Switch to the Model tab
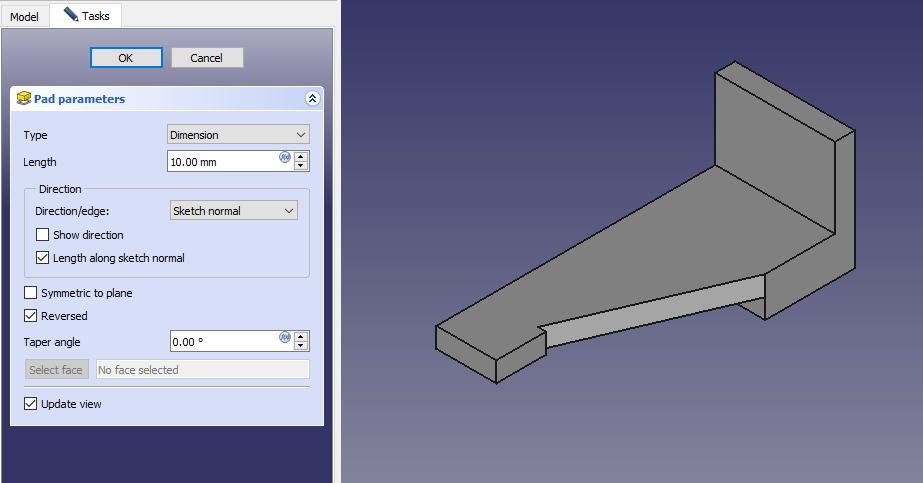The image size is (923, 483). click(24, 16)
